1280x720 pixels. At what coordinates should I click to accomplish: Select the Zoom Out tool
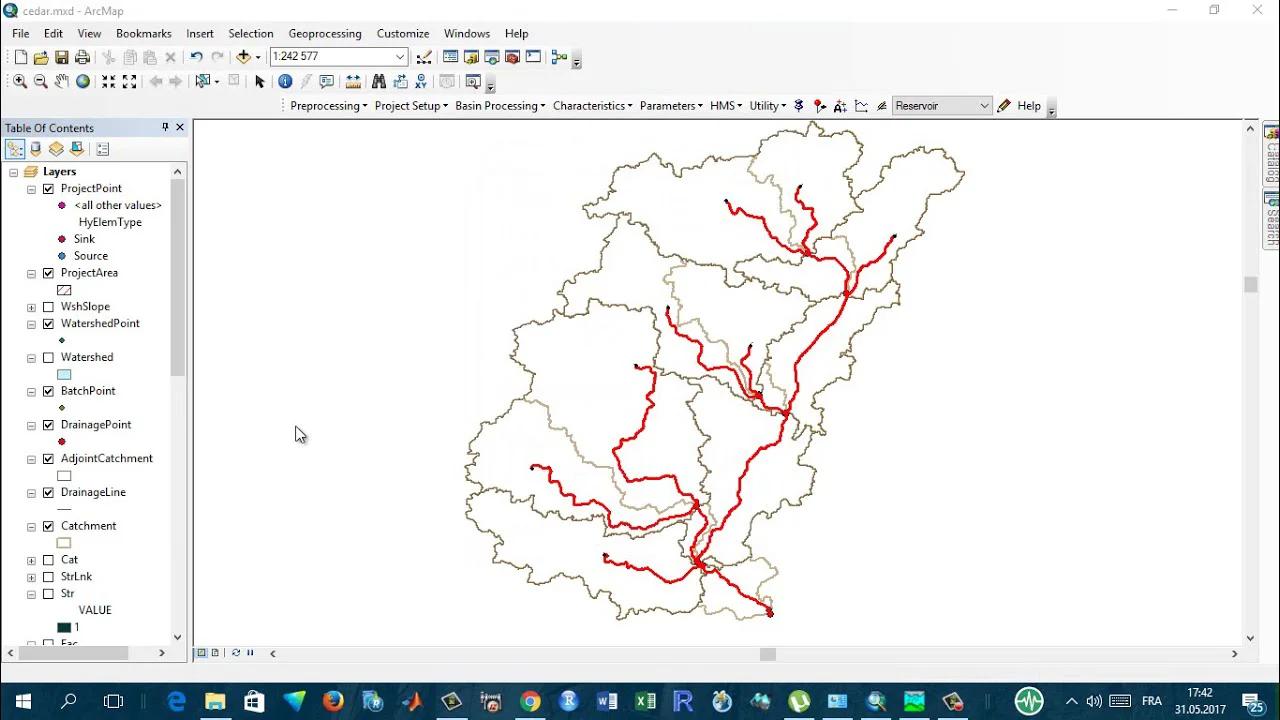[41, 82]
